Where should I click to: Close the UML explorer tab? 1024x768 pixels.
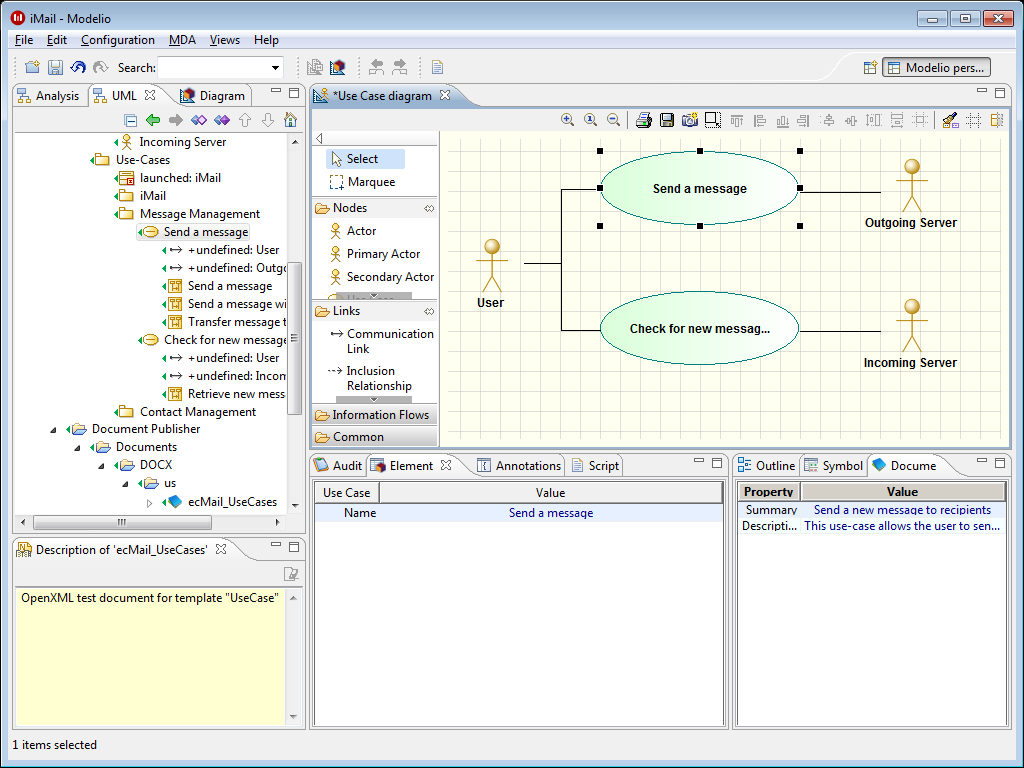tap(150, 95)
